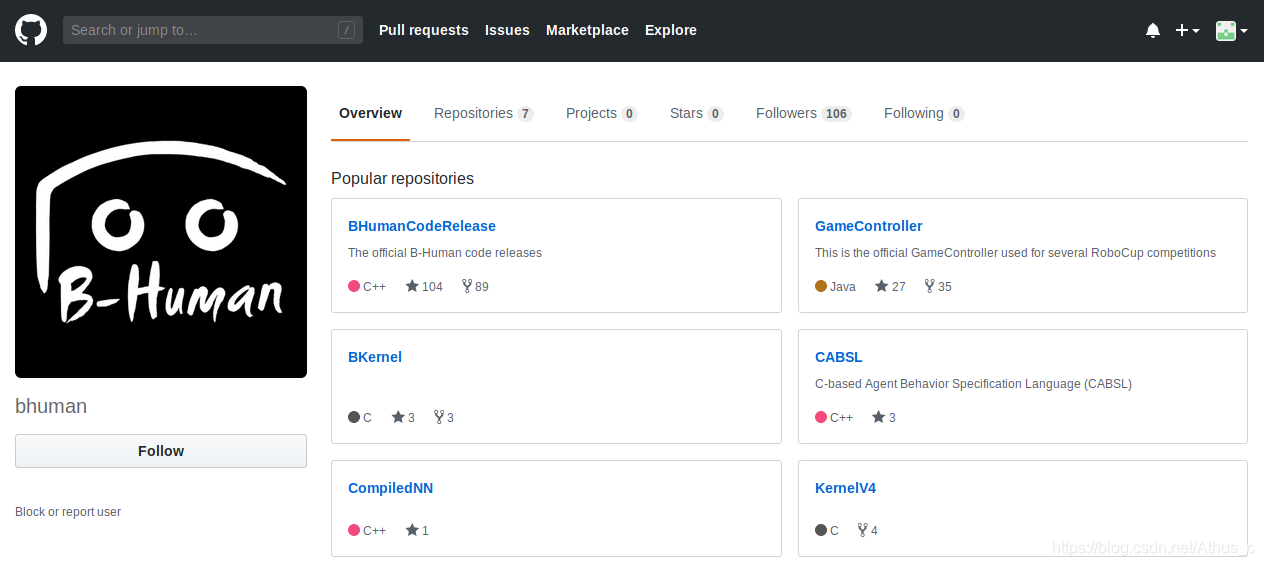Screen dimensions: 1264x566
Task: Click the GameController description text
Action: [x=1015, y=253]
